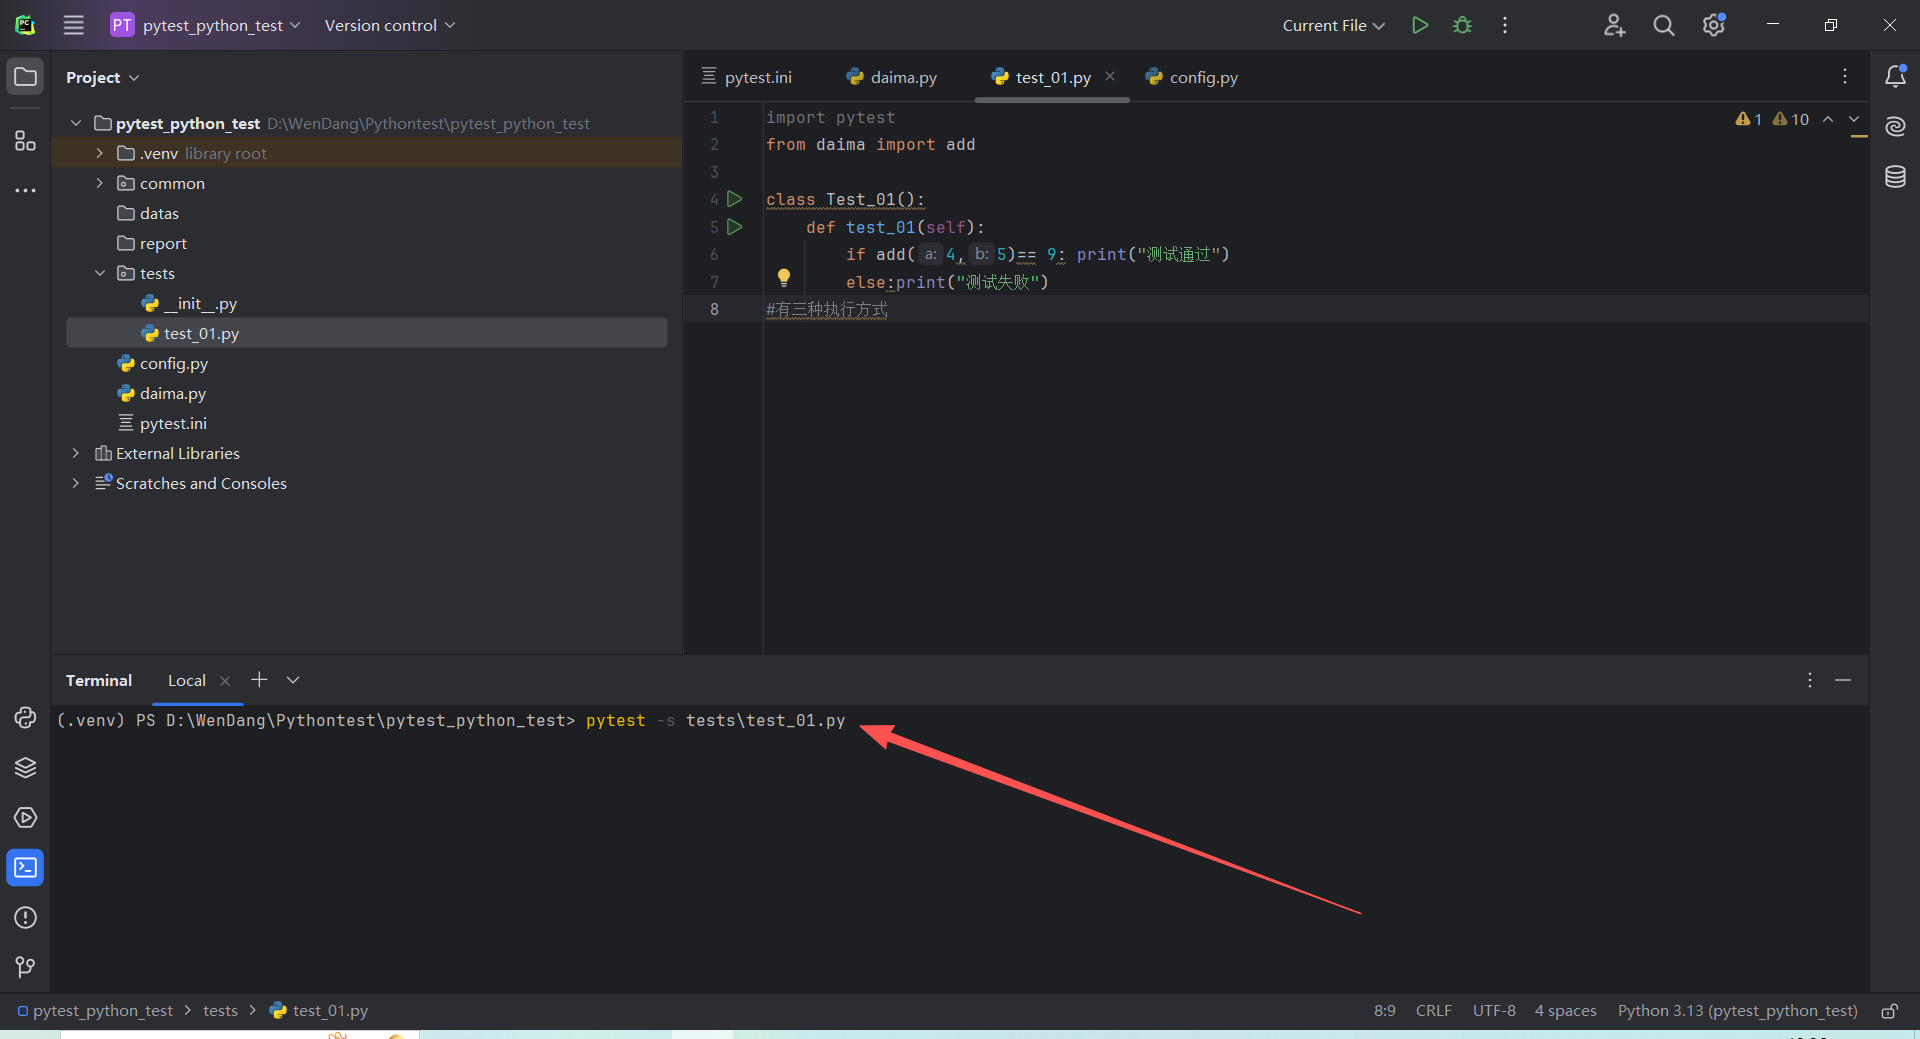Click the yellow lightbulb quick-fix icon
The height and width of the screenshot is (1039, 1920).
coord(784,278)
